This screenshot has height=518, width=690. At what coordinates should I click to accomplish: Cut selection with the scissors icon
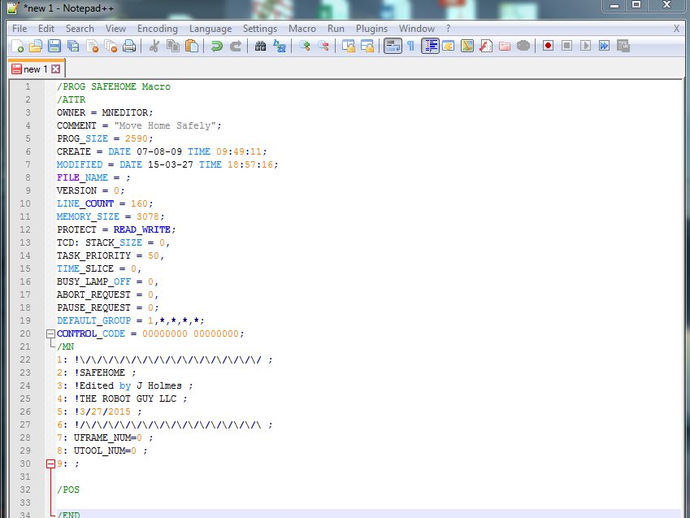click(x=154, y=46)
